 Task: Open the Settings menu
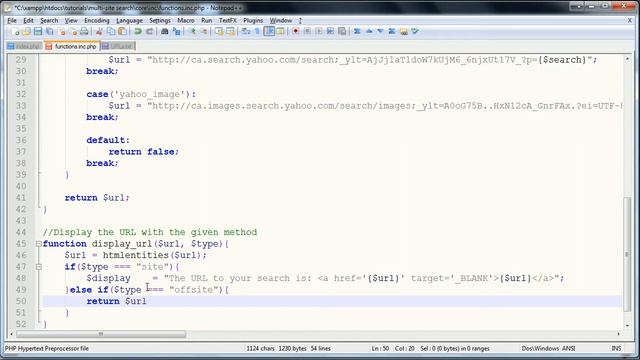(x=160, y=20)
